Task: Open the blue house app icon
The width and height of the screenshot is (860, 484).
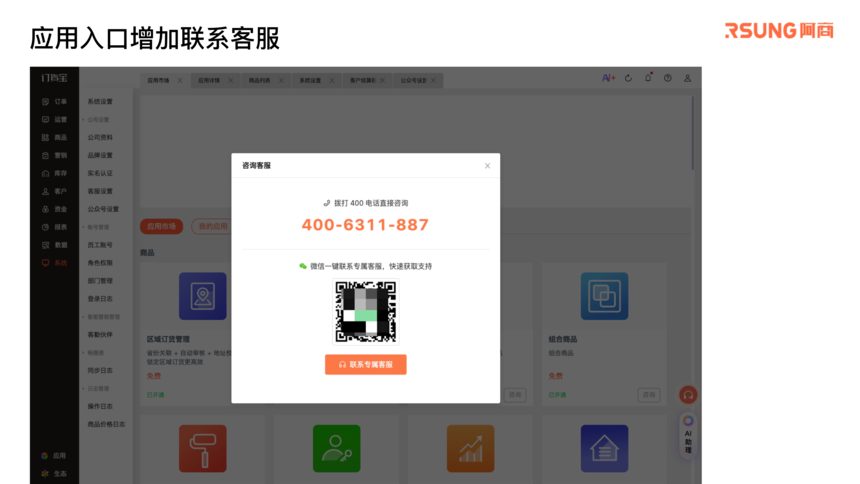Action: coord(604,448)
